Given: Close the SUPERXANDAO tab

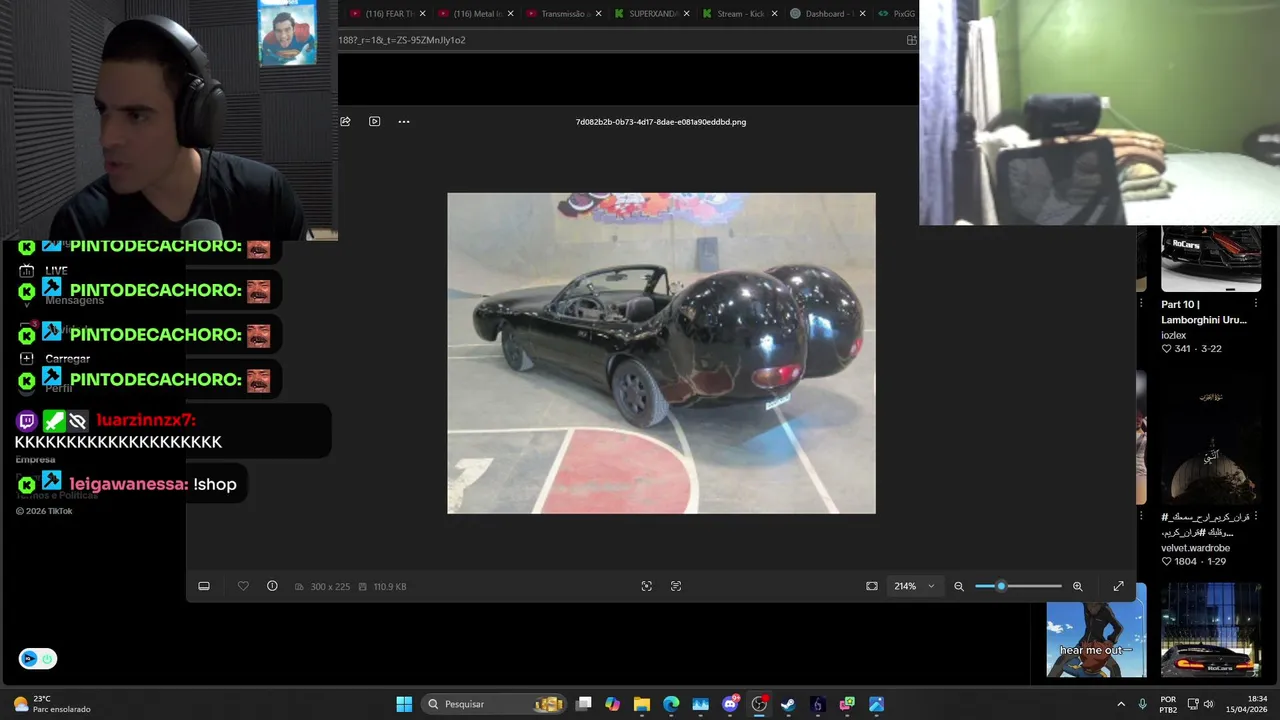Looking at the screenshot, I should pyautogui.click(x=687, y=14).
